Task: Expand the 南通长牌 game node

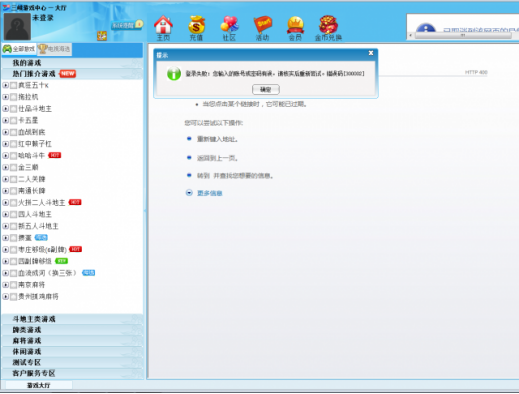Action: (x=6, y=191)
